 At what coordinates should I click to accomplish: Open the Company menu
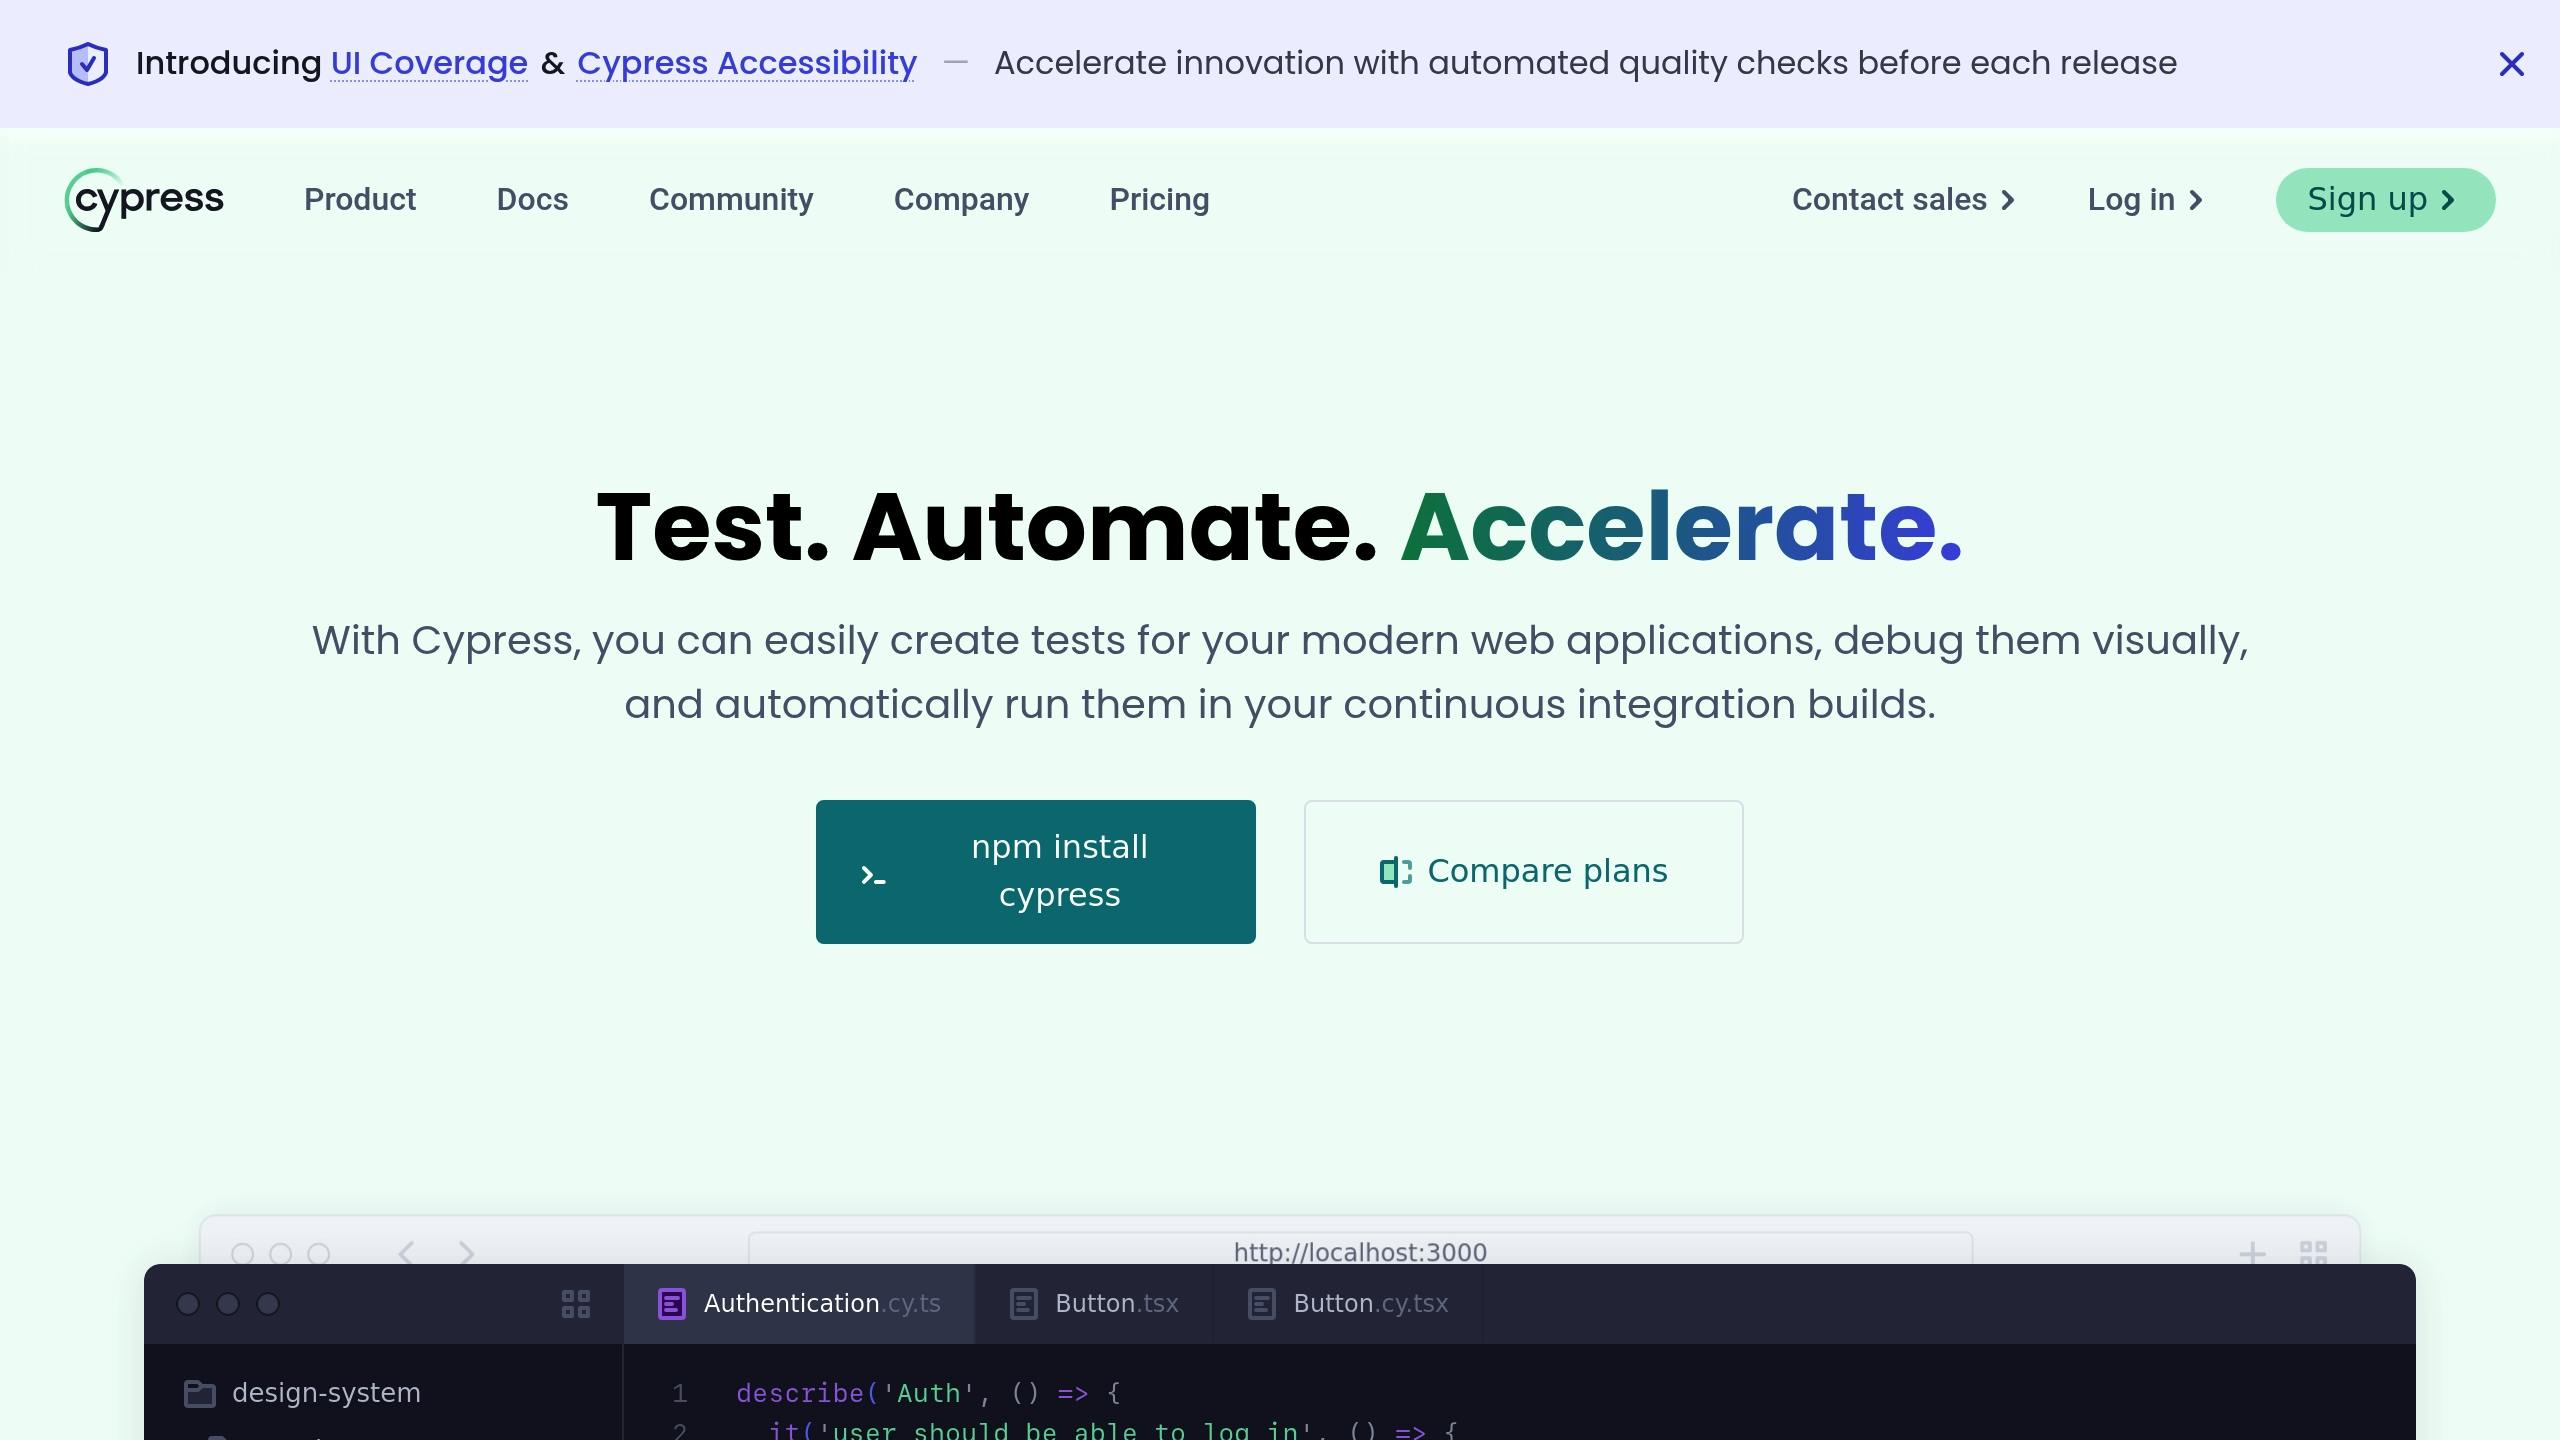point(961,200)
